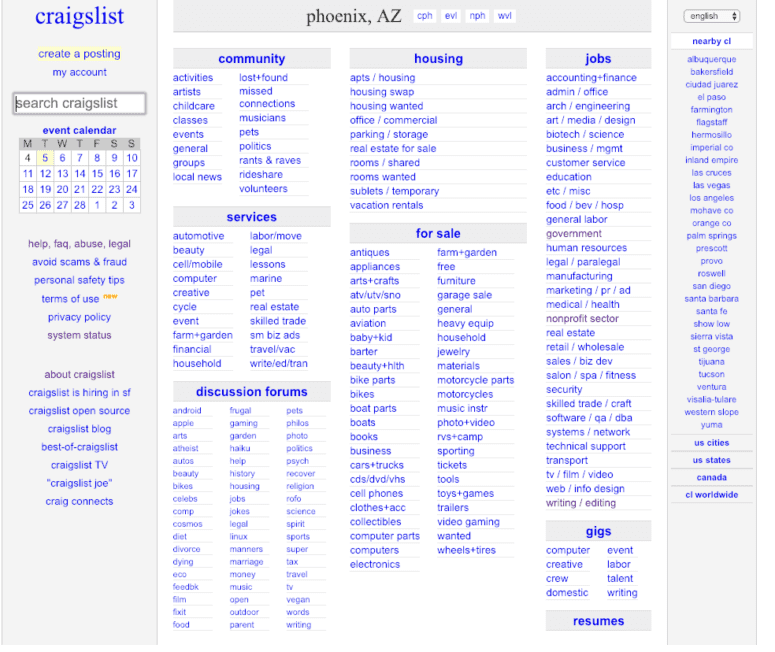This screenshot has height=652, width=775.
Task: Open the resumes section header
Action: point(598,621)
